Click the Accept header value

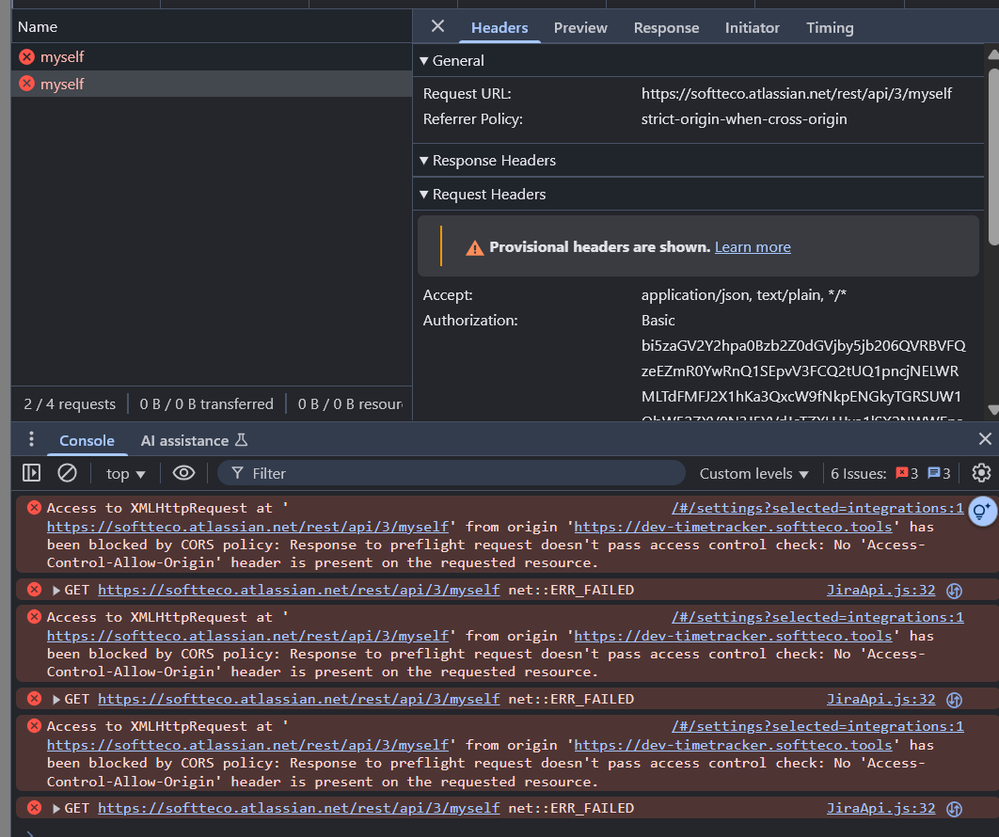pos(744,295)
